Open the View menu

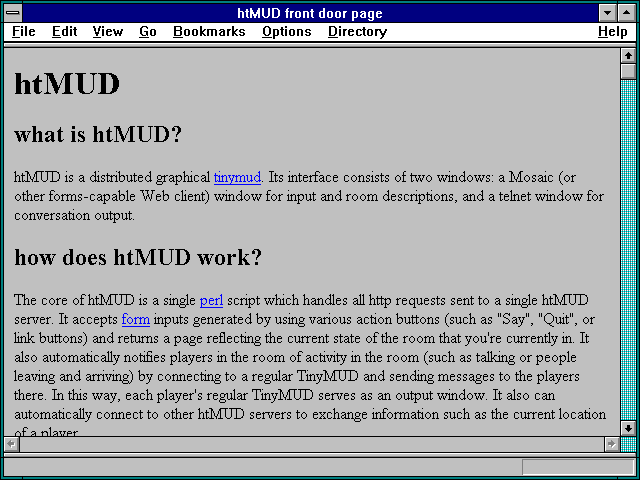107,31
